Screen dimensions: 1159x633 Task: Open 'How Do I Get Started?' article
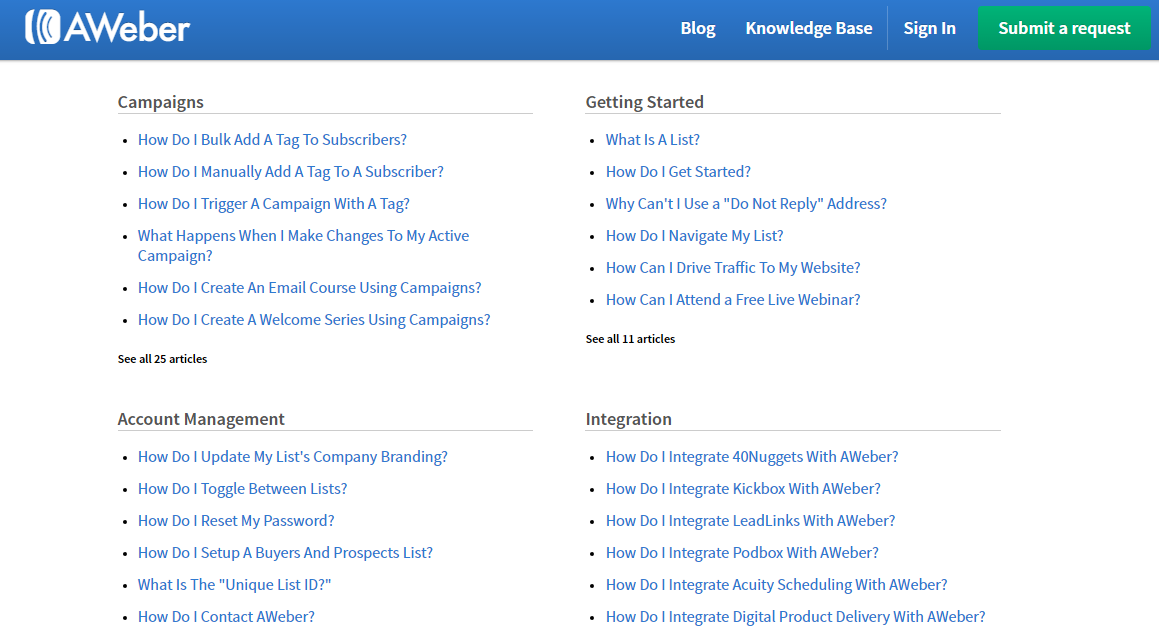(678, 172)
